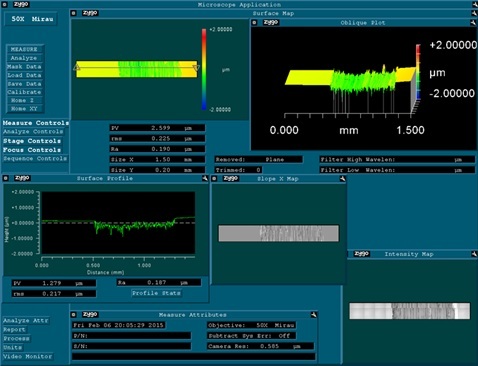Image resolution: width=478 pixels, height=366 pixels.
Task: Click the Calibrate button
Action: (x=24, y=92)
